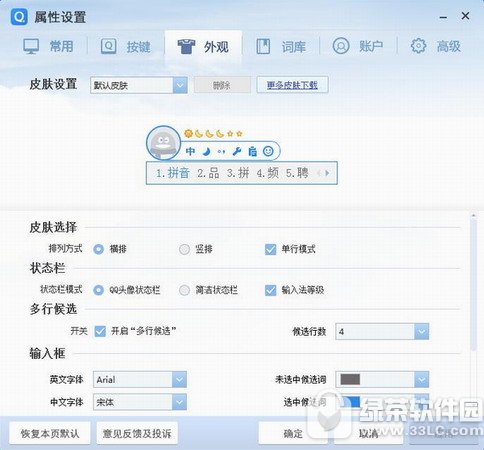The width and height of the screenshot is (484, 450).
Task: Open the 中文字体 宋体 dropdown
Action: click(140, 402)
